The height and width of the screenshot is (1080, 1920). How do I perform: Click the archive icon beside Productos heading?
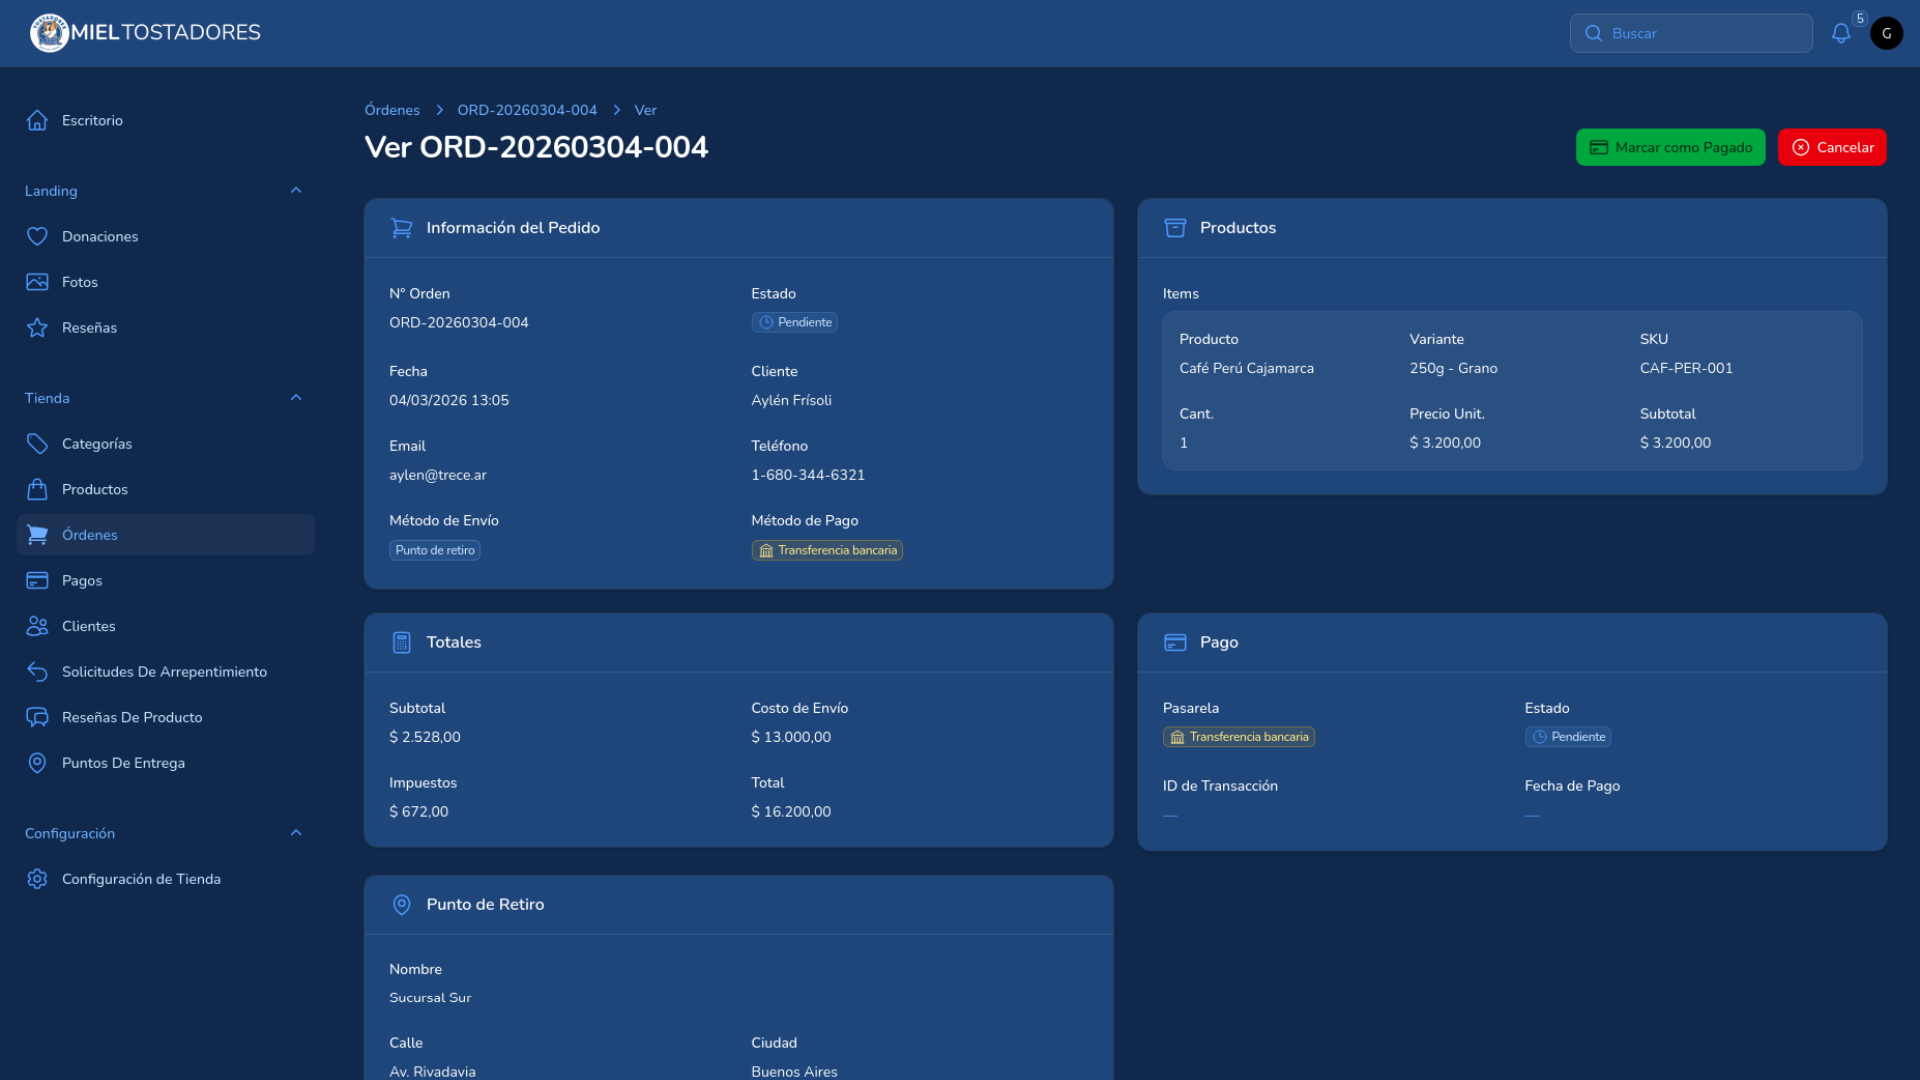(x=1175, y=228)
